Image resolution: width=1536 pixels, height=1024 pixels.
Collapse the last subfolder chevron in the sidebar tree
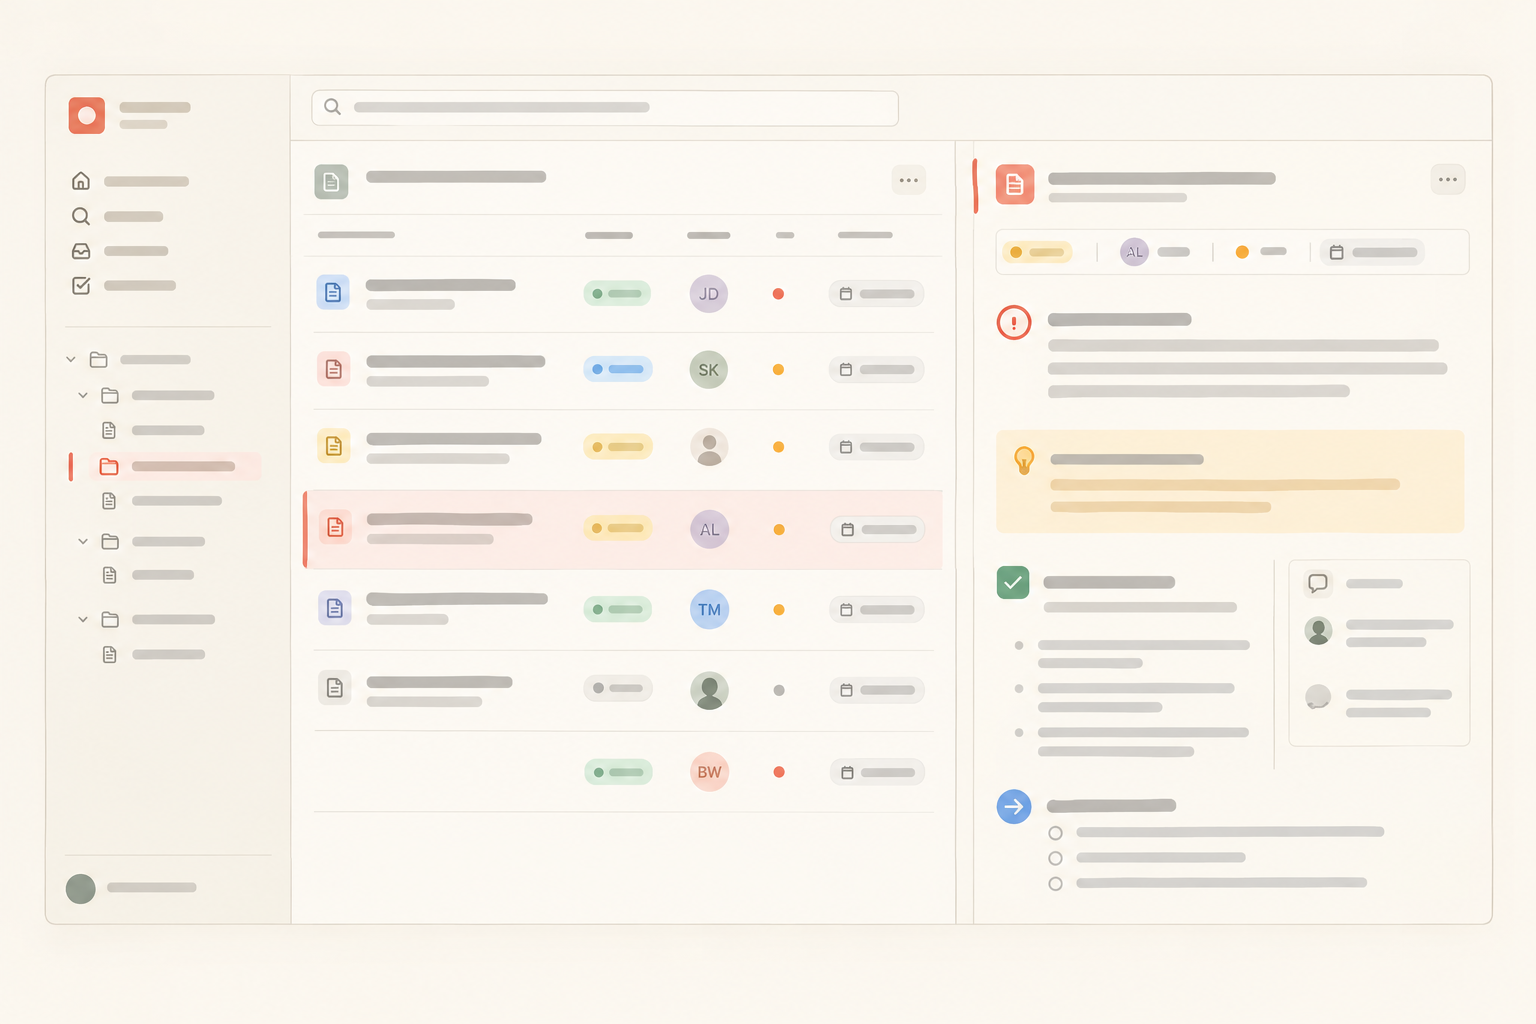click(83, 620)
